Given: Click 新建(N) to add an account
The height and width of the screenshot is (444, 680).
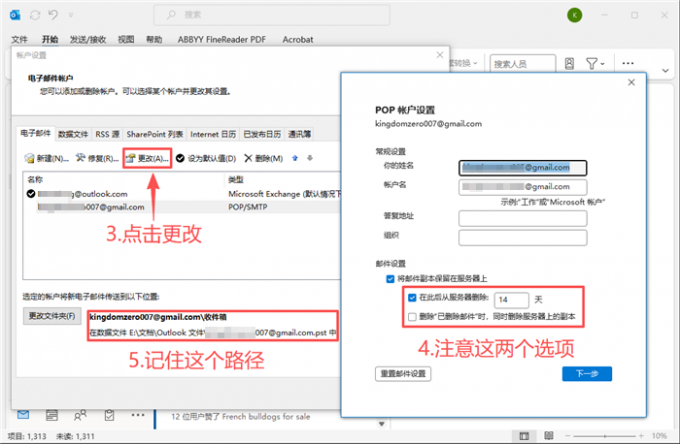Looking at the screenshot, I should coord(47,159).
